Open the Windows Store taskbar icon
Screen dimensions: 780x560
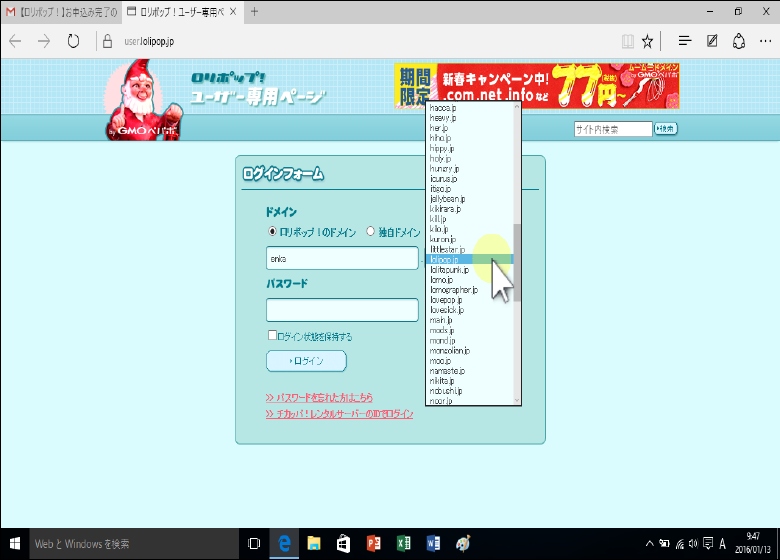point(343,544)
